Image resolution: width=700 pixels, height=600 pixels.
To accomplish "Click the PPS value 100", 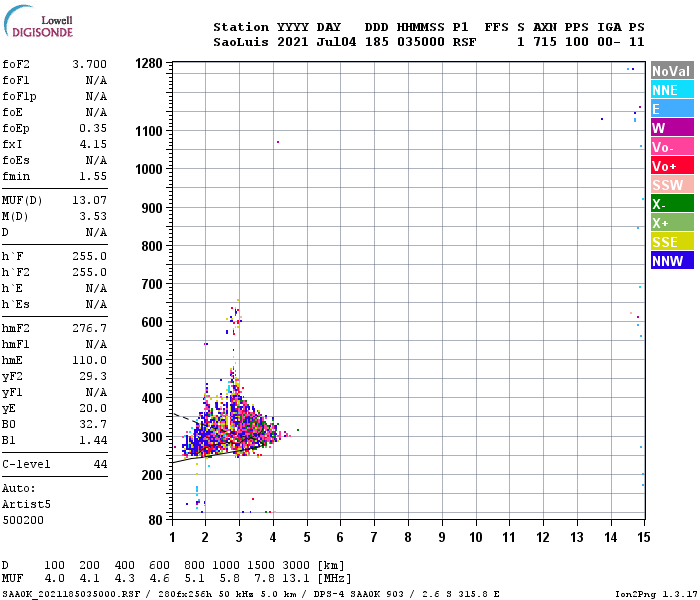I will pyautogui.click(x=576, y=42).
